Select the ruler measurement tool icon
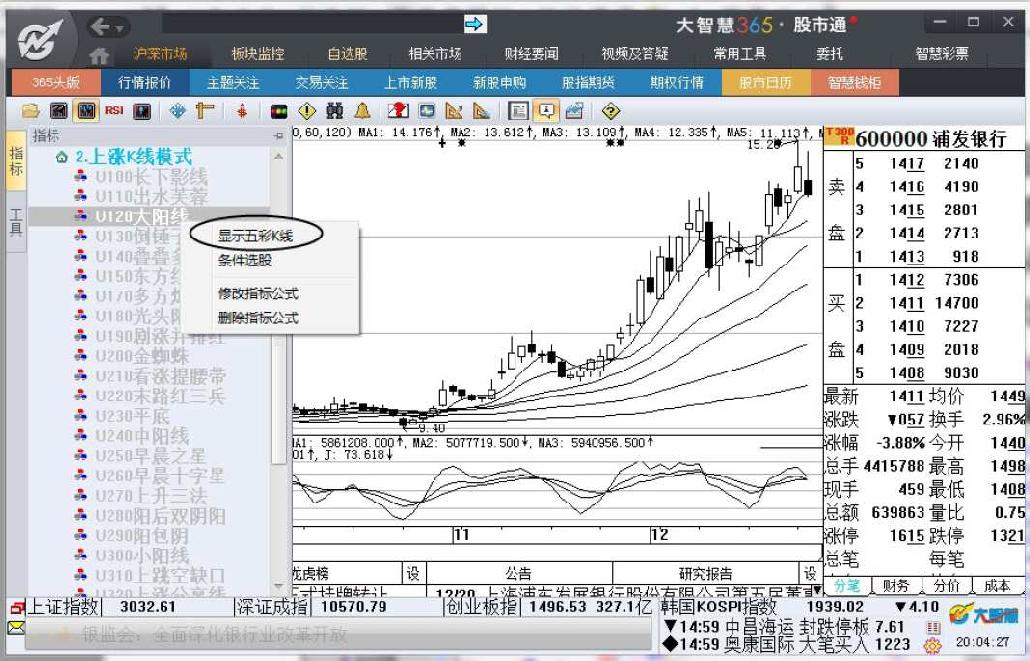The width and height of the screenshot is (1030, 661). coord(205,110)
